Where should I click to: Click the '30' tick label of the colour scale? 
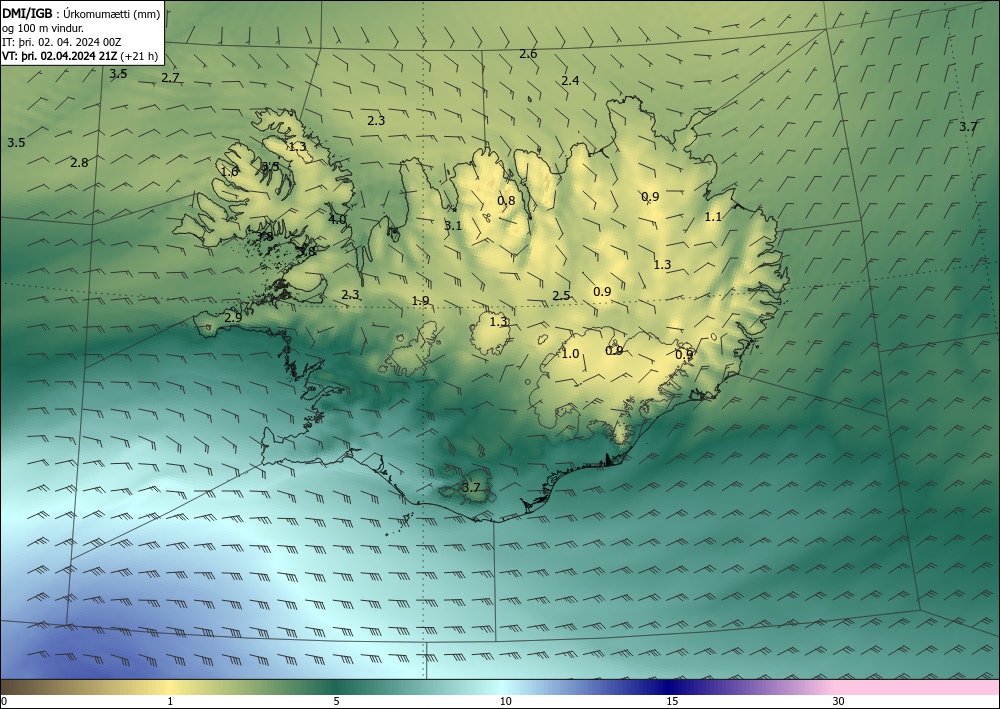click(x=839, y=702)
